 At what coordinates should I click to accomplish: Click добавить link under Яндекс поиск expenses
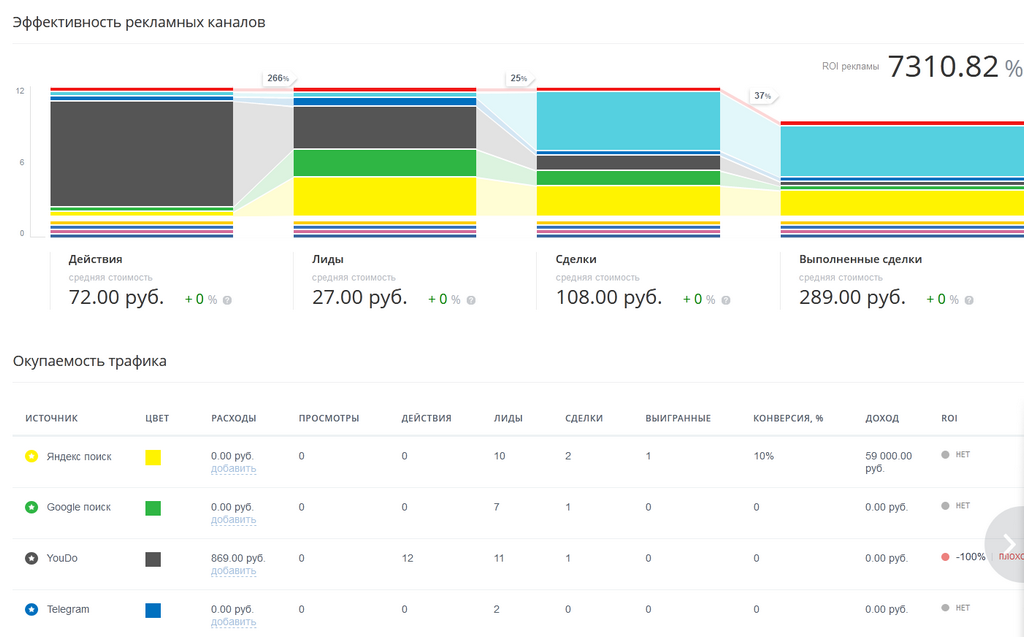[x=233, y=468]
